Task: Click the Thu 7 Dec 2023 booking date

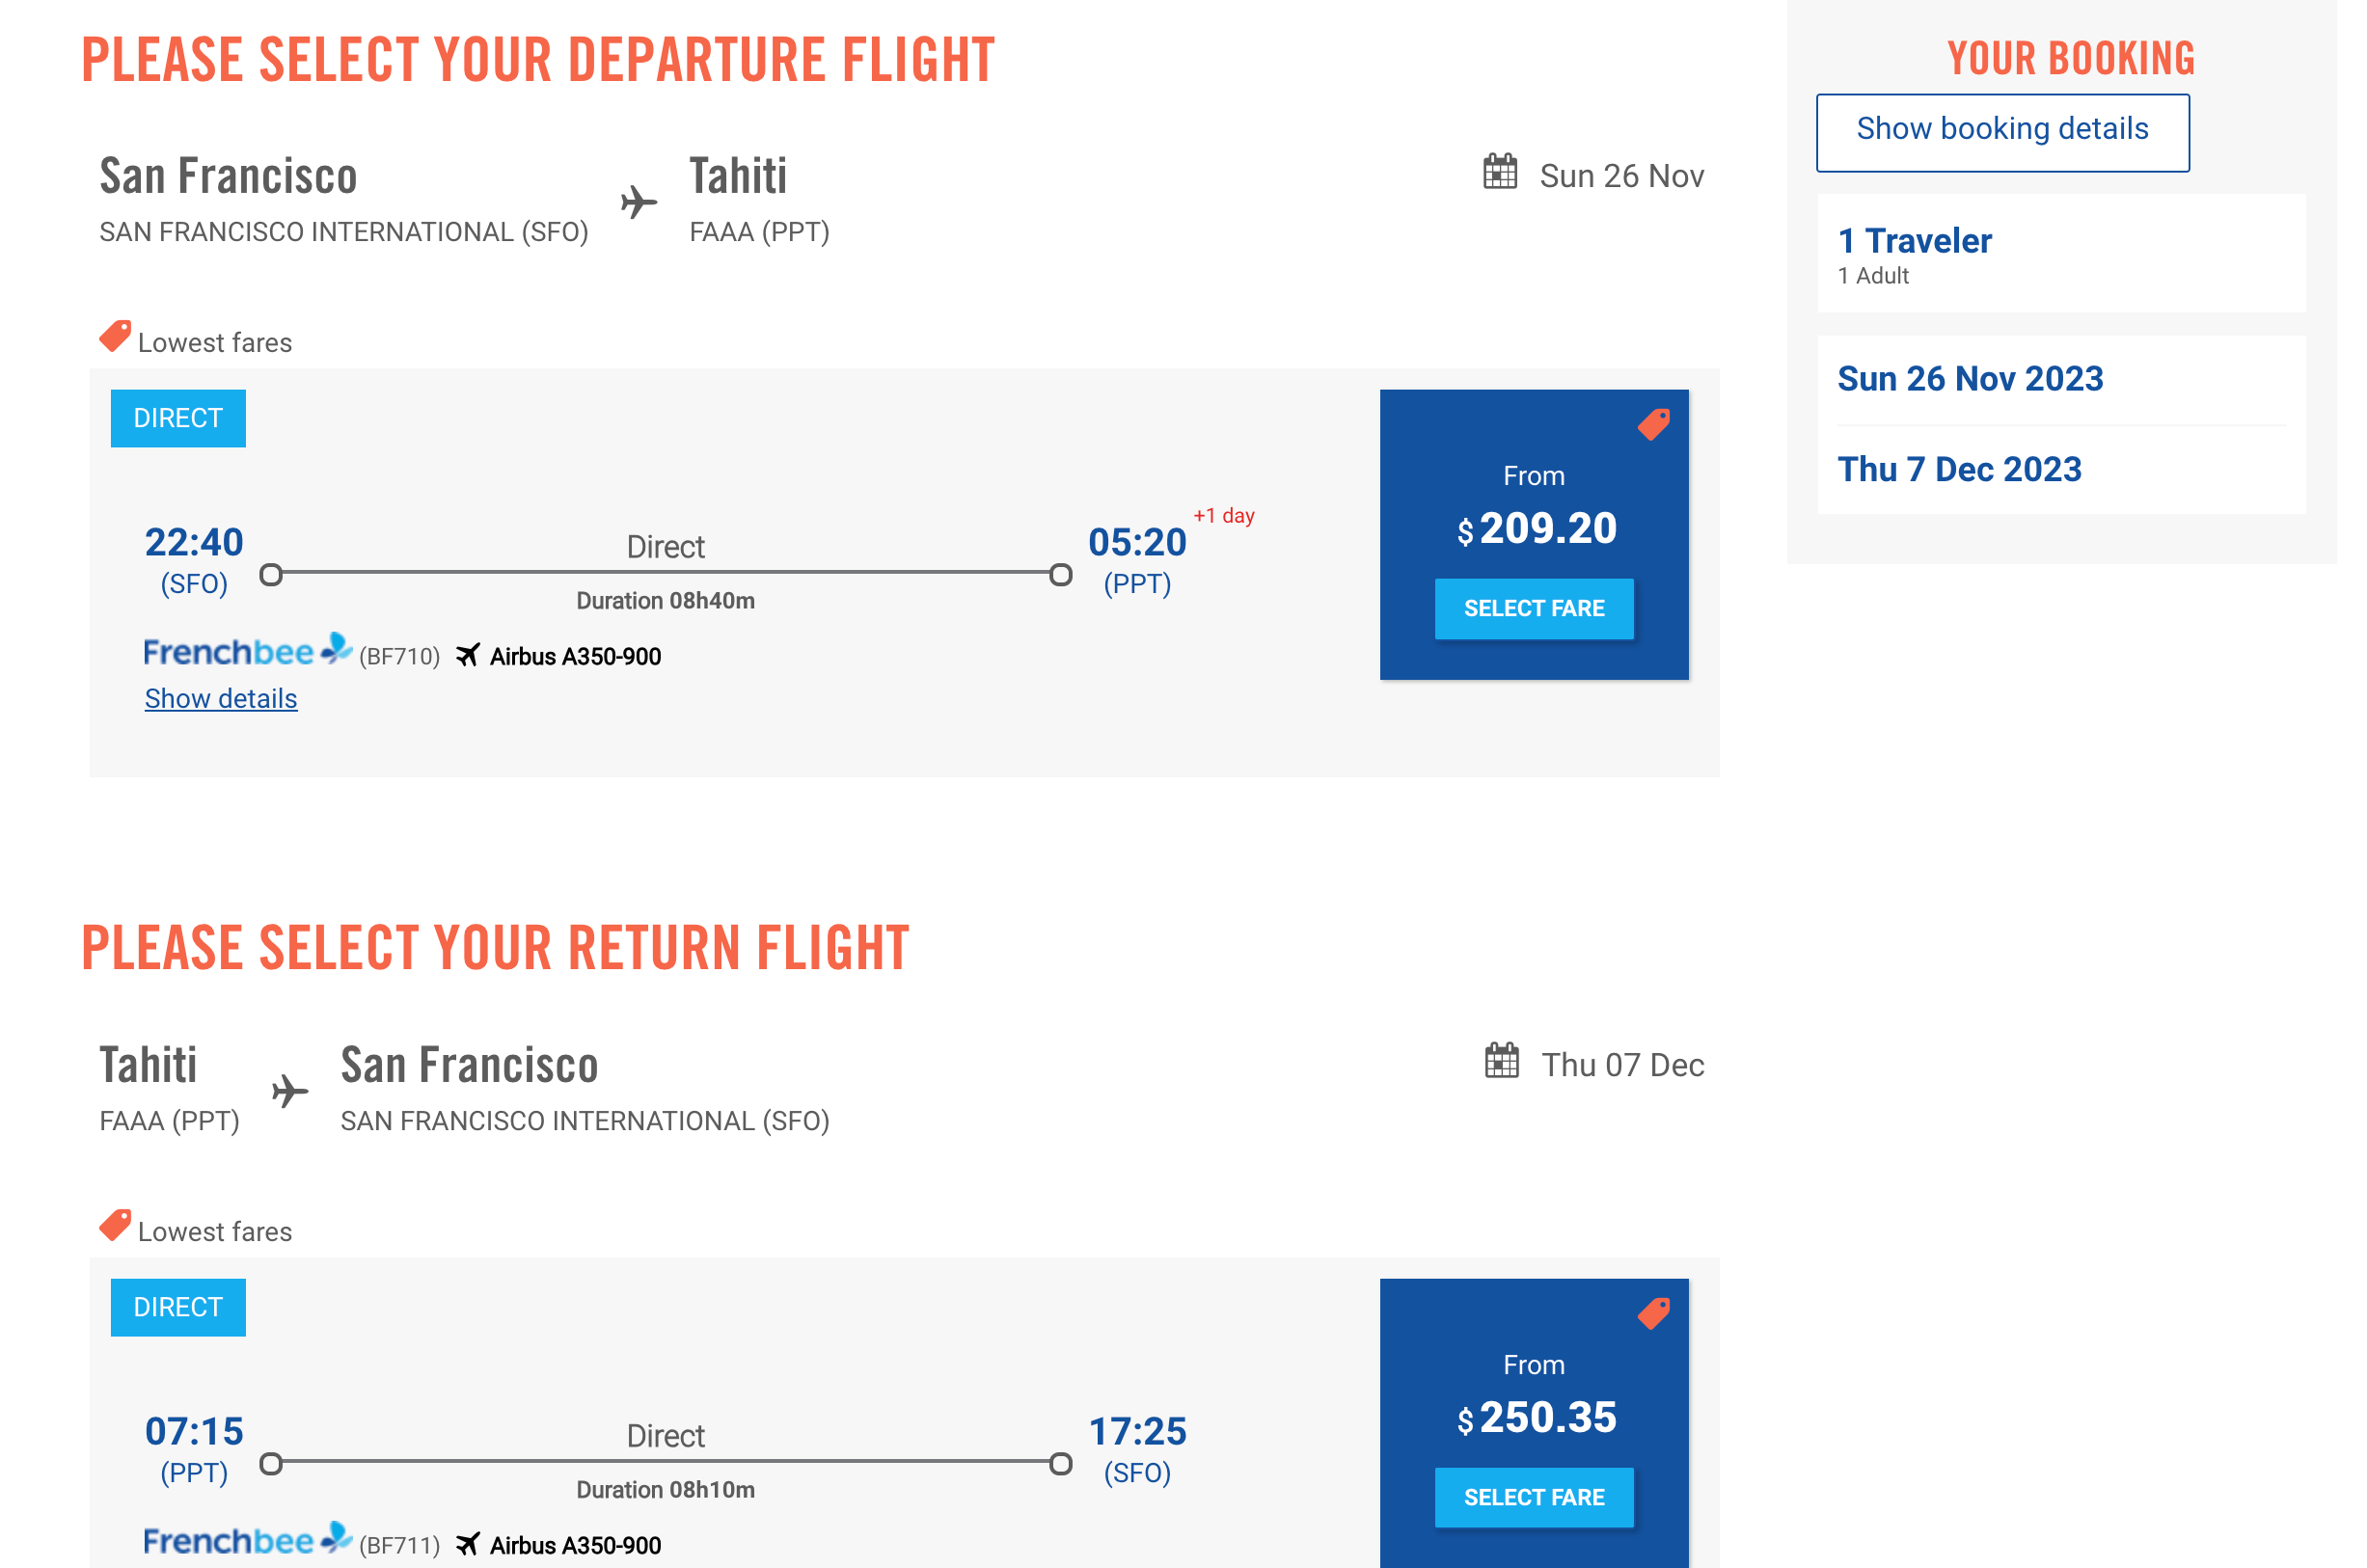Action: pyautogui.click(x=1959, y=470)
